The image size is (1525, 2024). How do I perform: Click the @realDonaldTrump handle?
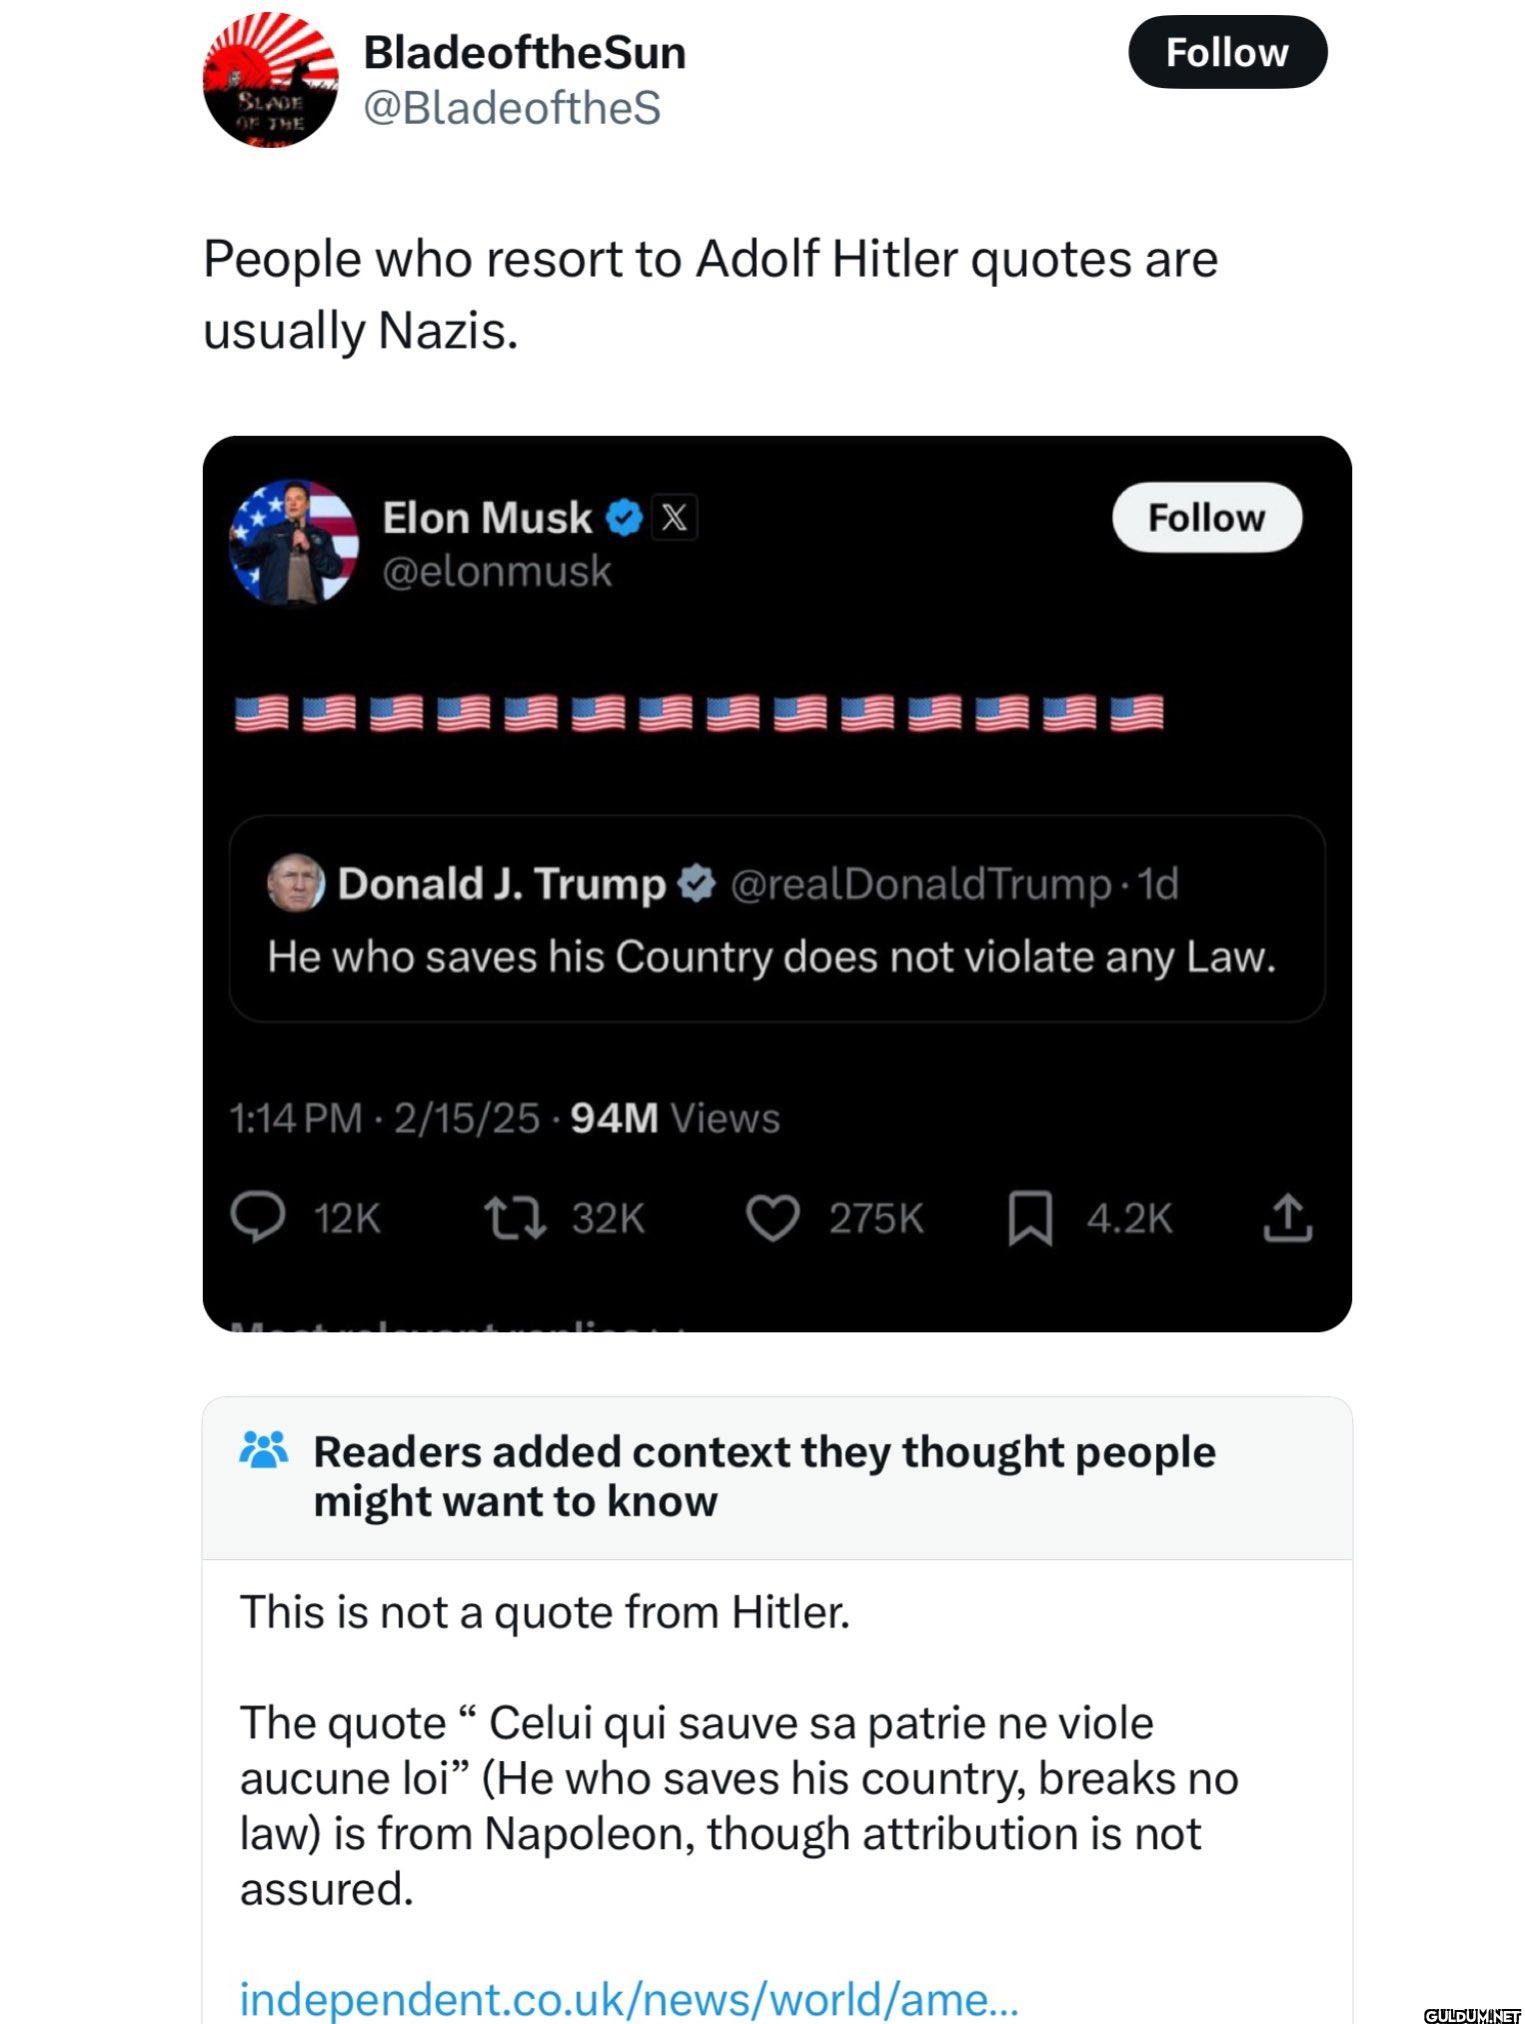coord(921,884)
